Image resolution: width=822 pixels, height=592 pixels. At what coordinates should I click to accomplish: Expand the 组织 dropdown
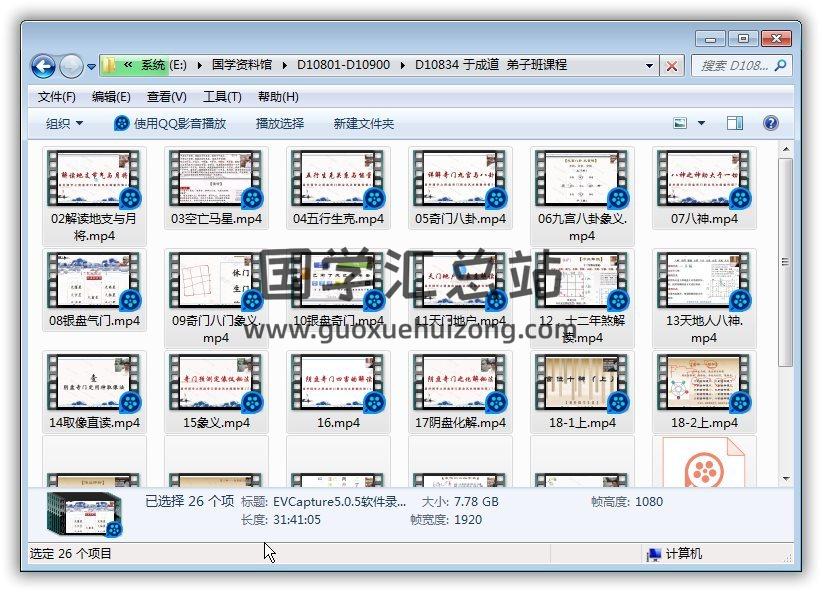point(64,124)
